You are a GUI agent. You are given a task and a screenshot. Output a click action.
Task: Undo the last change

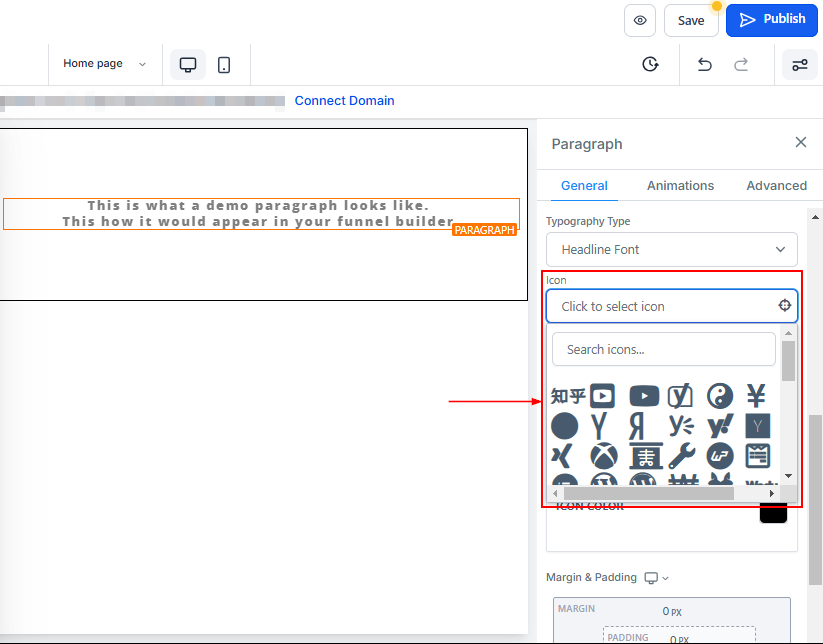pyautogui.click(x=705, y=64)
